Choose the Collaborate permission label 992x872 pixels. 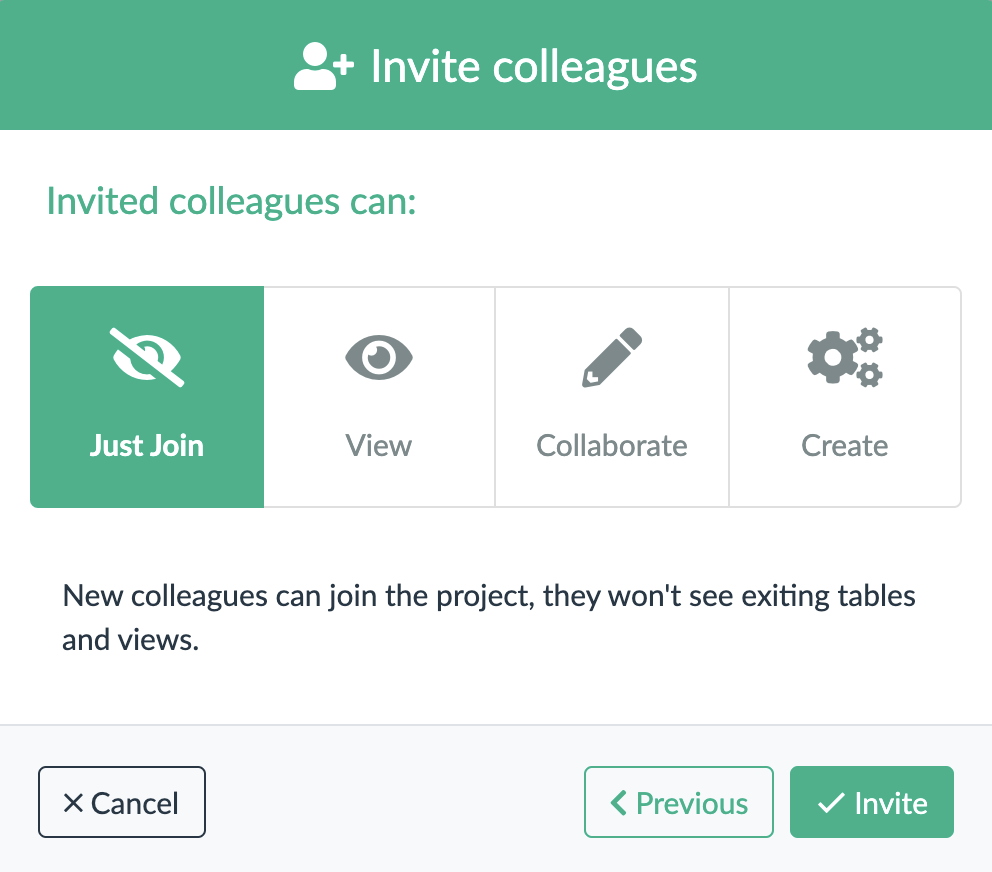coord(612,445)
